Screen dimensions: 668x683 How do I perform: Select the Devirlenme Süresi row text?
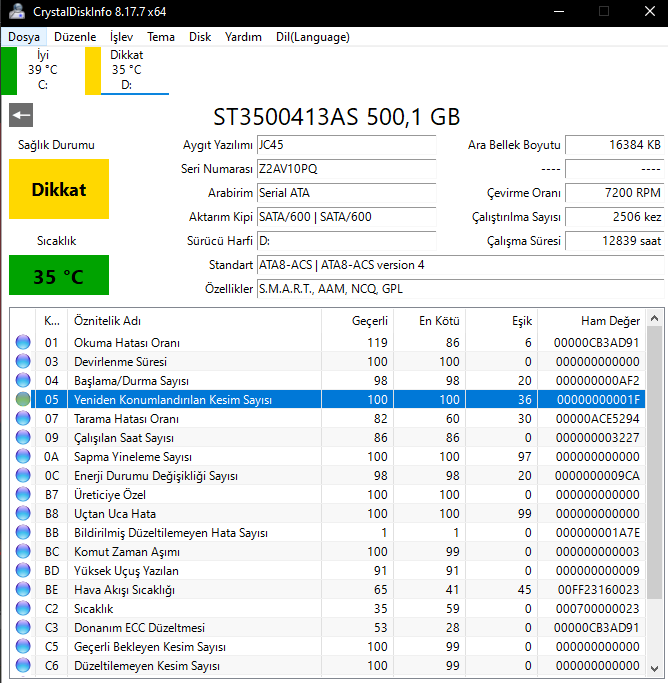tap(120, 362)
